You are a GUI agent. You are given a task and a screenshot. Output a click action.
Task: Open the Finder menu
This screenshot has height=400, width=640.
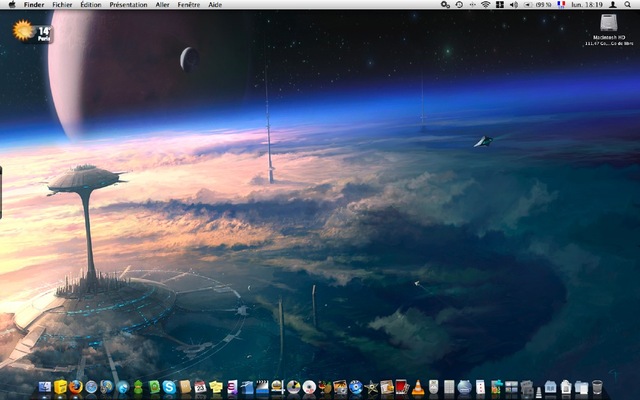tap(34, 5)
